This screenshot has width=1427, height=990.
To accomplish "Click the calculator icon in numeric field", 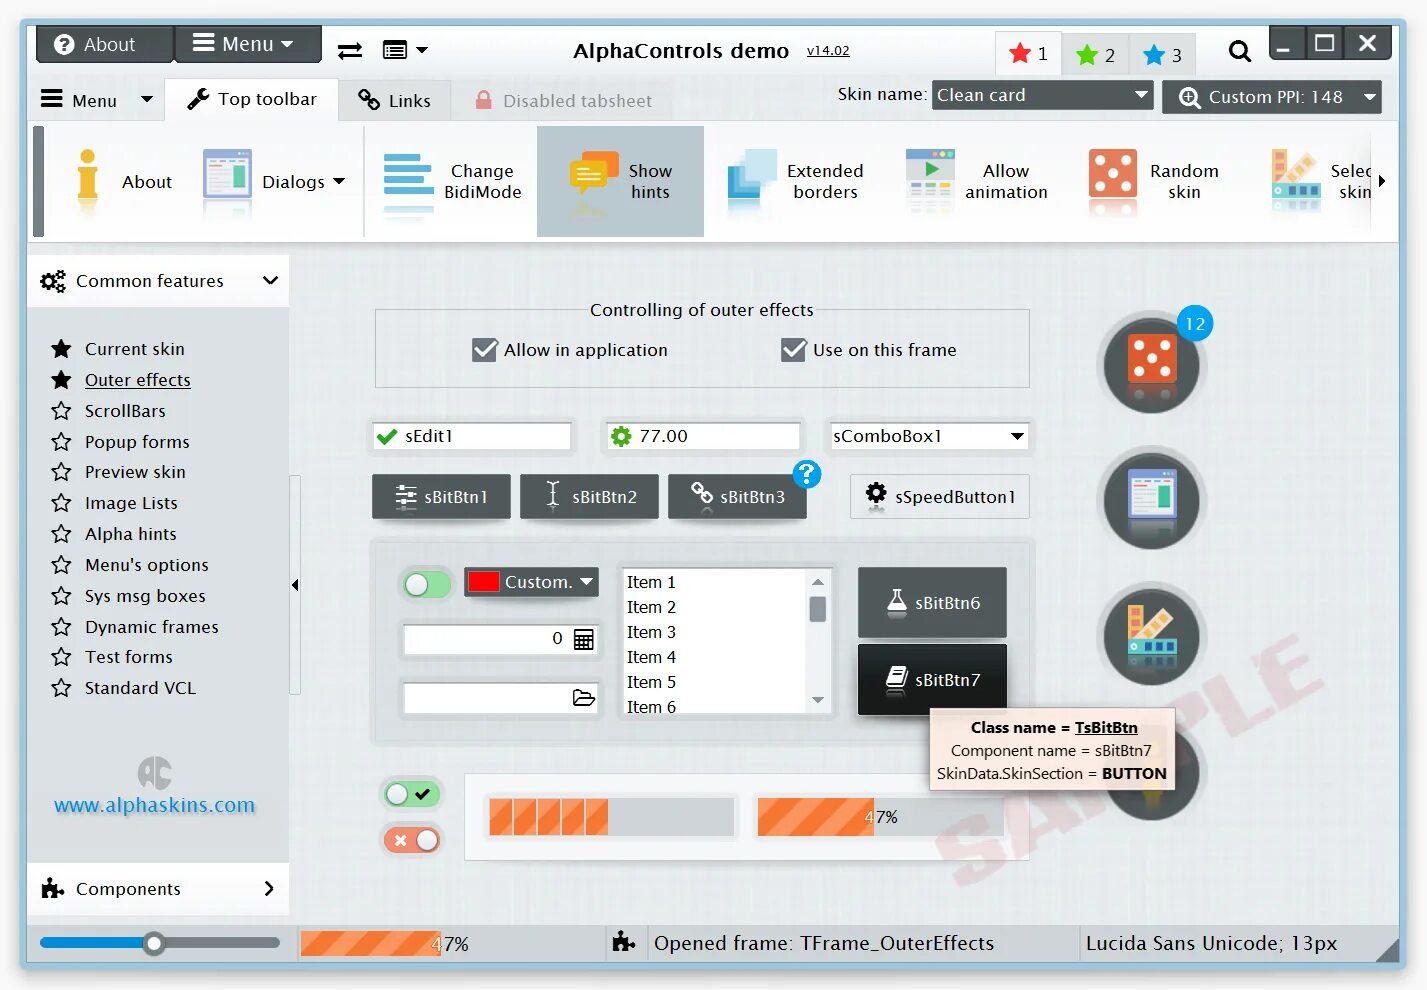I will click(584, 639).
